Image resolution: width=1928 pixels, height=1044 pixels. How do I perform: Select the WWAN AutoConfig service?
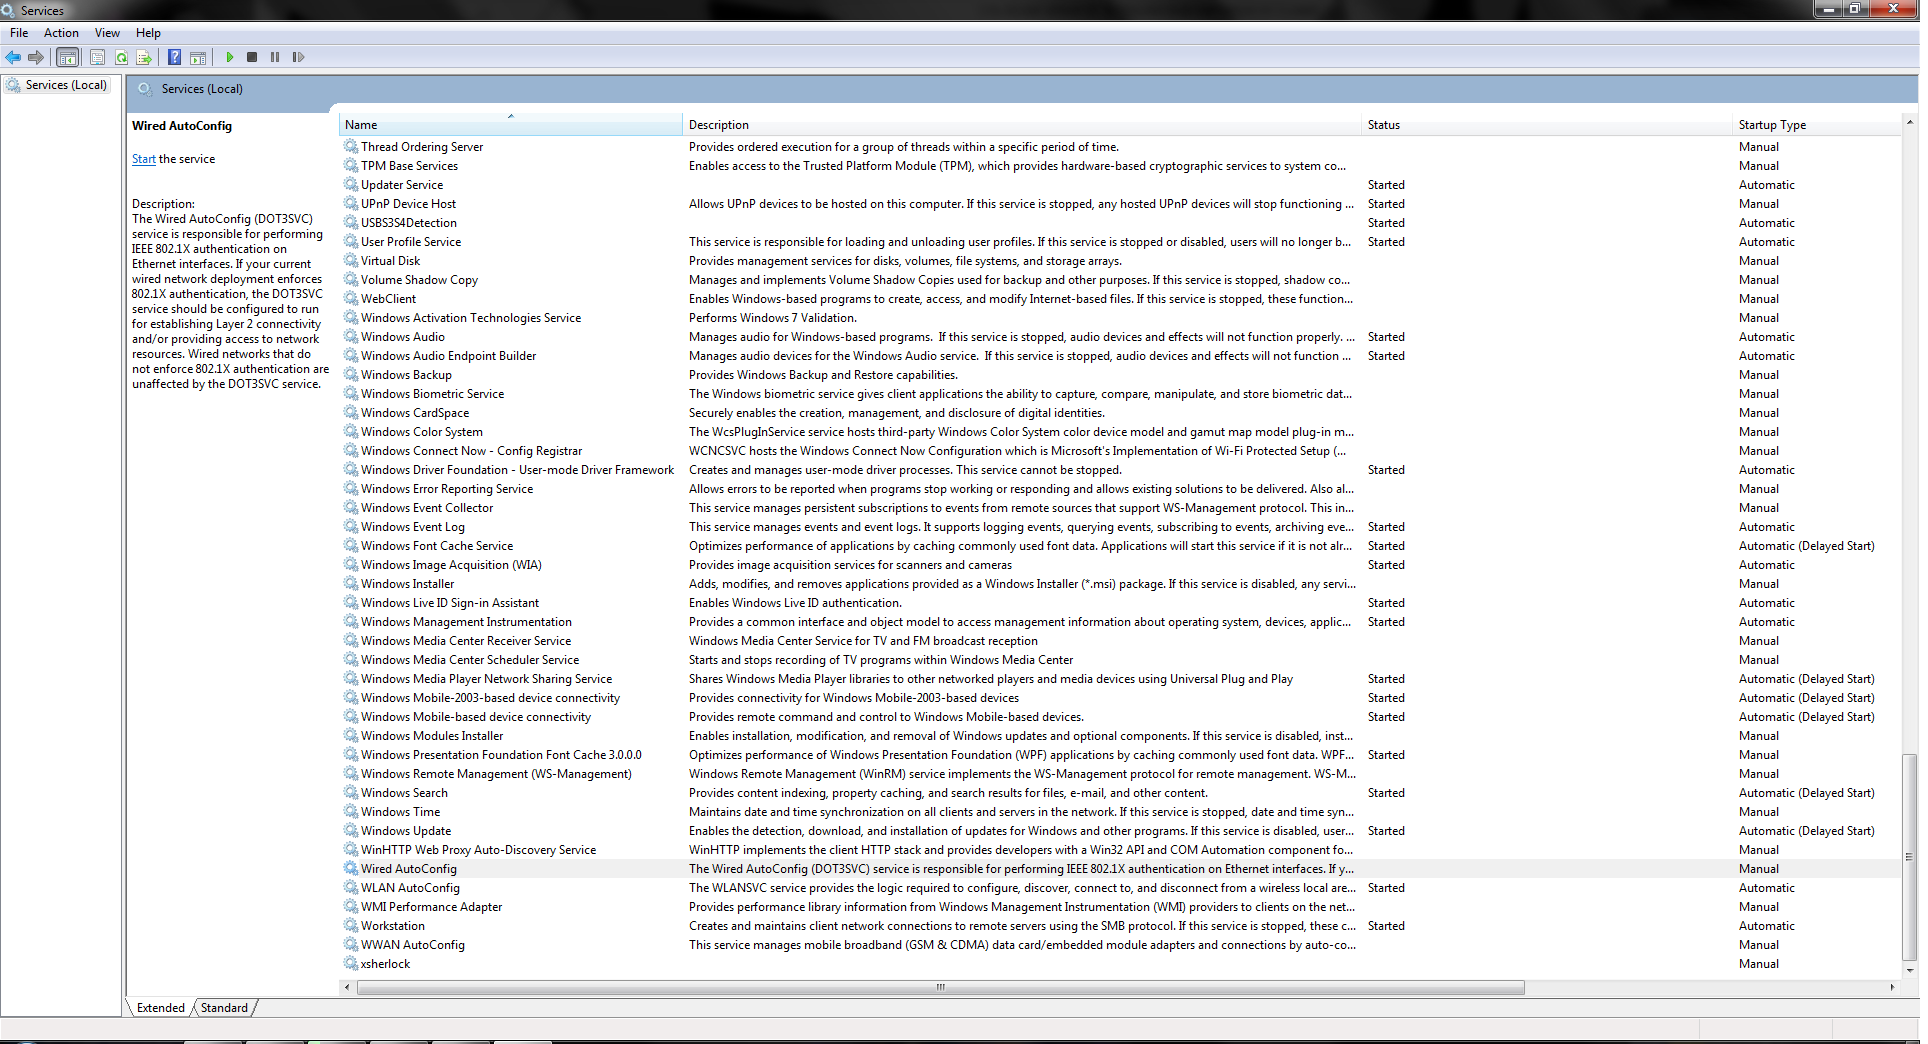[x=1120, y=945]
